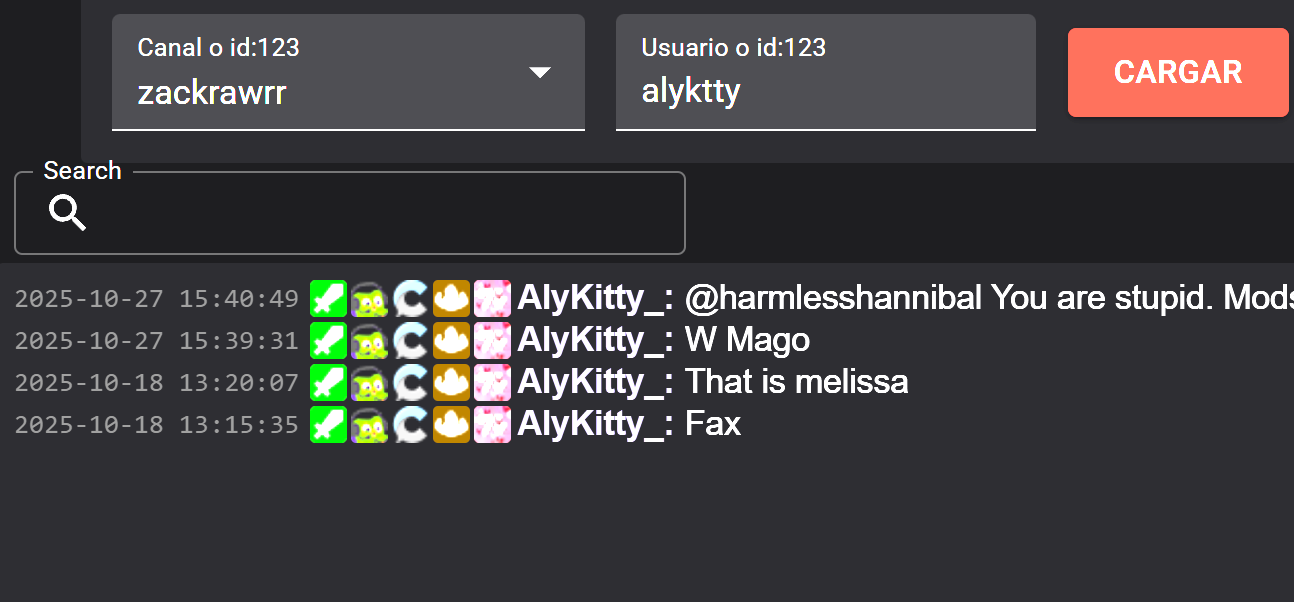Expand the Canal o id zackrawrr combo box
The width and height of the screenshot is (1294, 602).
coord(348,72)
